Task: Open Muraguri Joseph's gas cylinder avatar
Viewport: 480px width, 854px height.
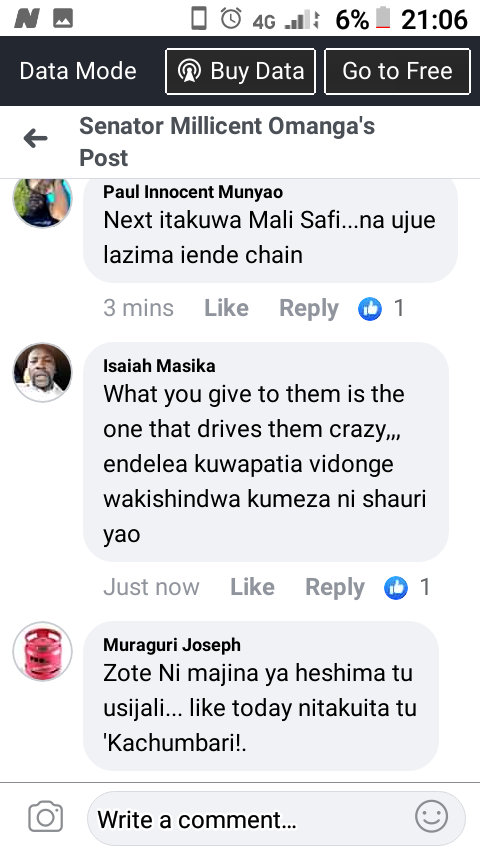Action: 42,651
